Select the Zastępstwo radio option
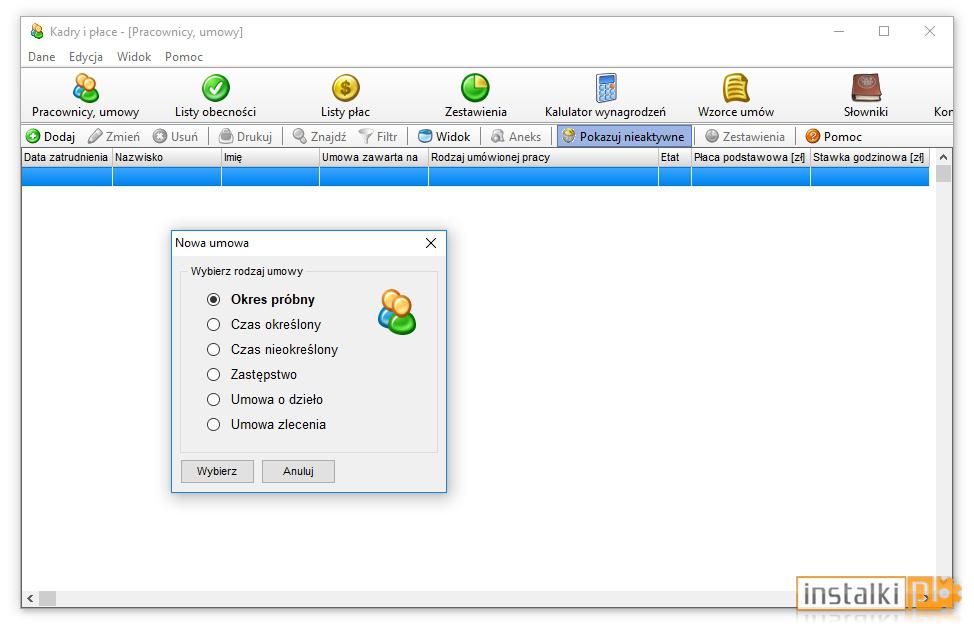The height and width of the screenshot is (631, 974). 213,375
